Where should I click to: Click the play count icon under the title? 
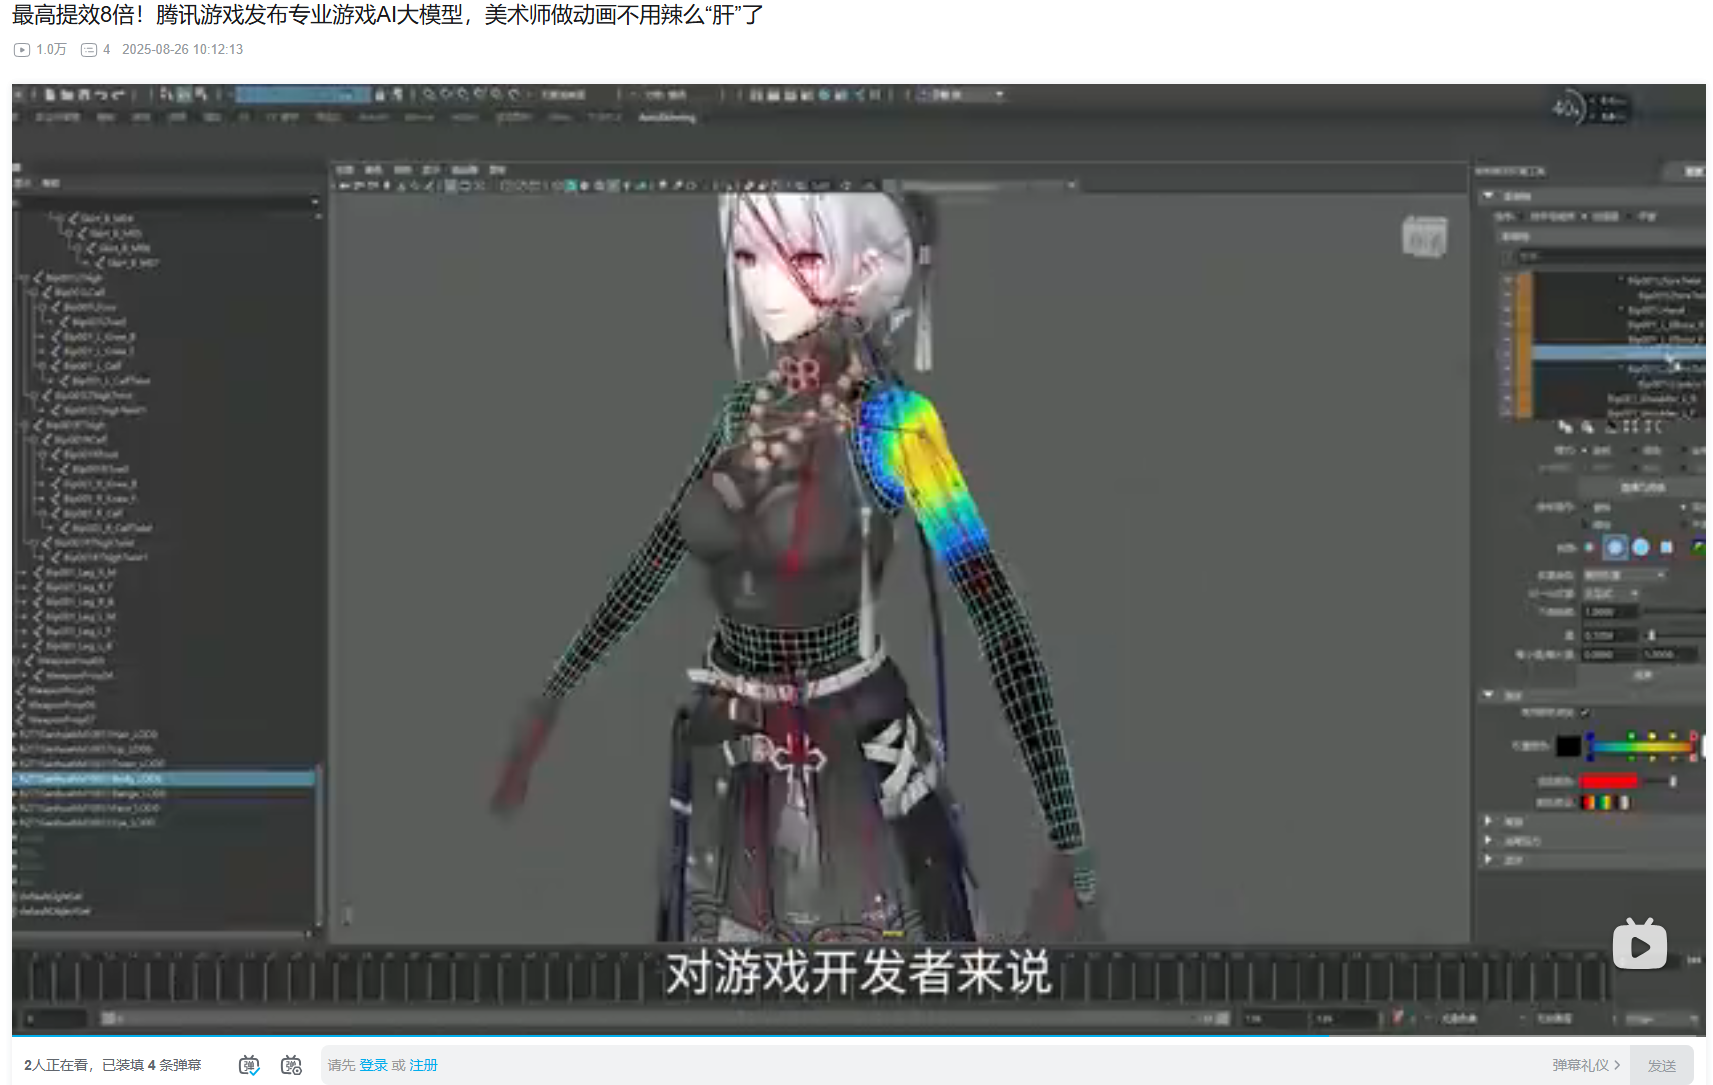22,49
